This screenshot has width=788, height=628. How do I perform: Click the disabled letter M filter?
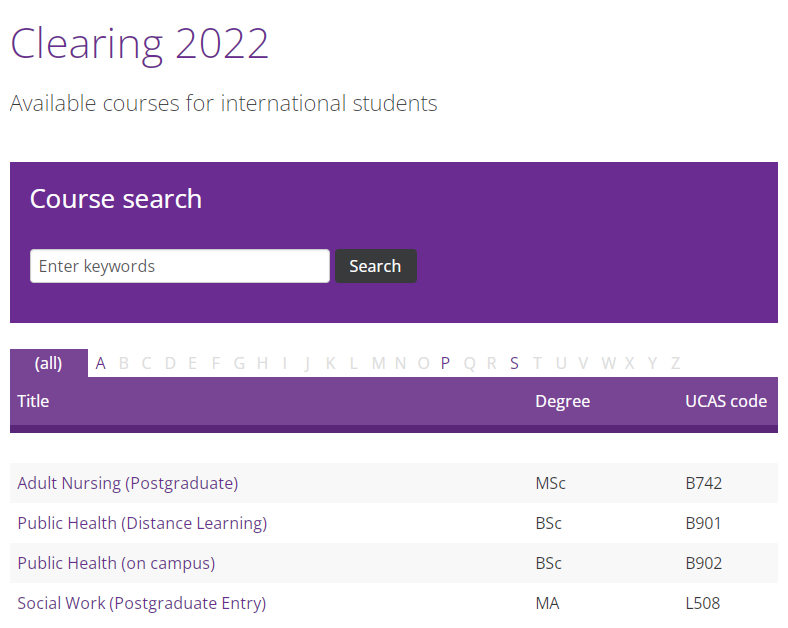tap(378, 363)
